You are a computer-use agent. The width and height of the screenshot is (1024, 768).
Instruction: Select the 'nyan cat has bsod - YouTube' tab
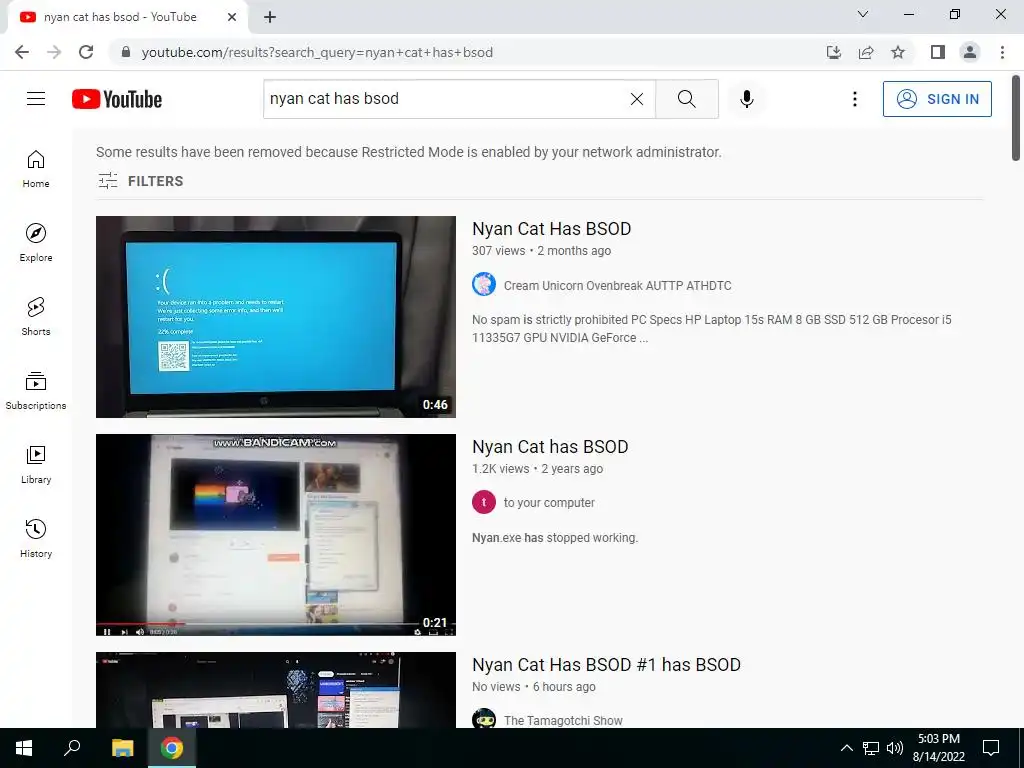pos(120,17)
